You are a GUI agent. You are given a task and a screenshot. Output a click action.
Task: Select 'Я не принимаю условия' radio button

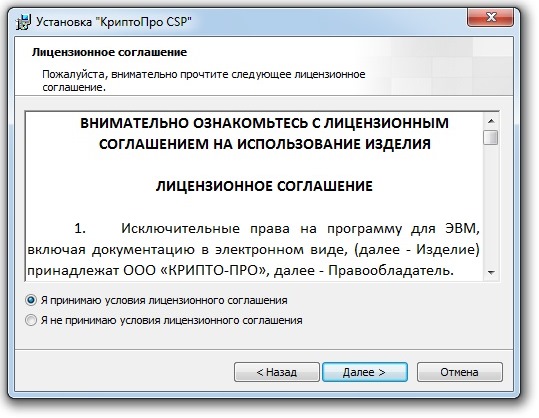31,320
